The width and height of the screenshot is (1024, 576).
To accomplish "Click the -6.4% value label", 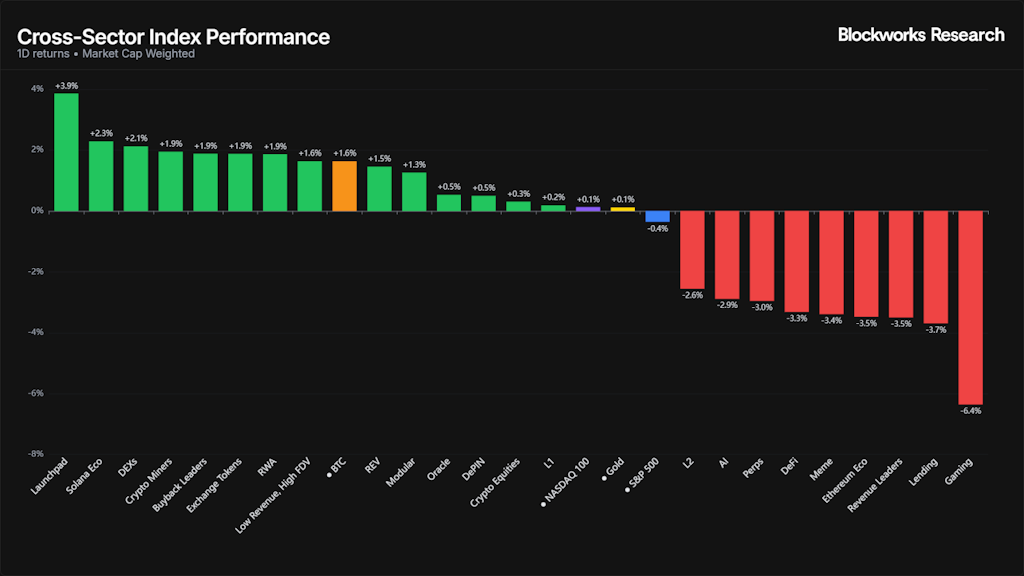I will (x=971, y=410).
